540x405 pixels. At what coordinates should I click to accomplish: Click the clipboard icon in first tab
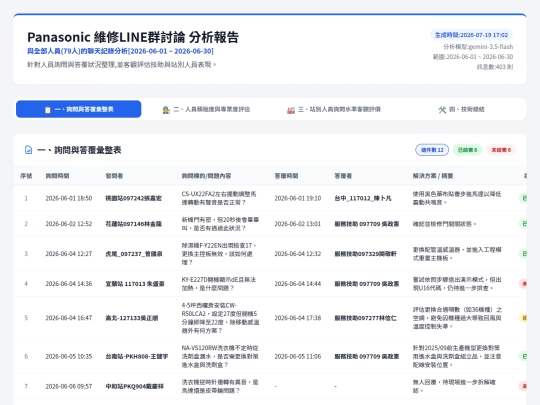[48, 110]
